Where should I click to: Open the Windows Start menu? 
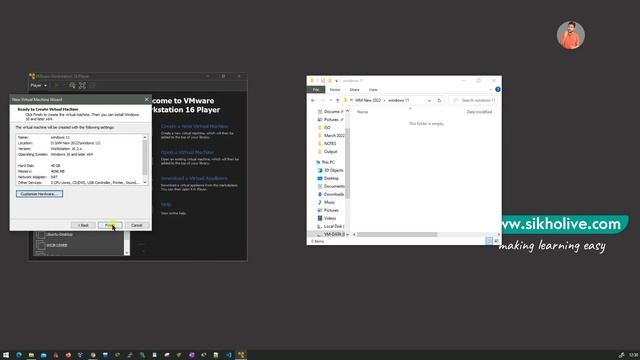point(6,355)
